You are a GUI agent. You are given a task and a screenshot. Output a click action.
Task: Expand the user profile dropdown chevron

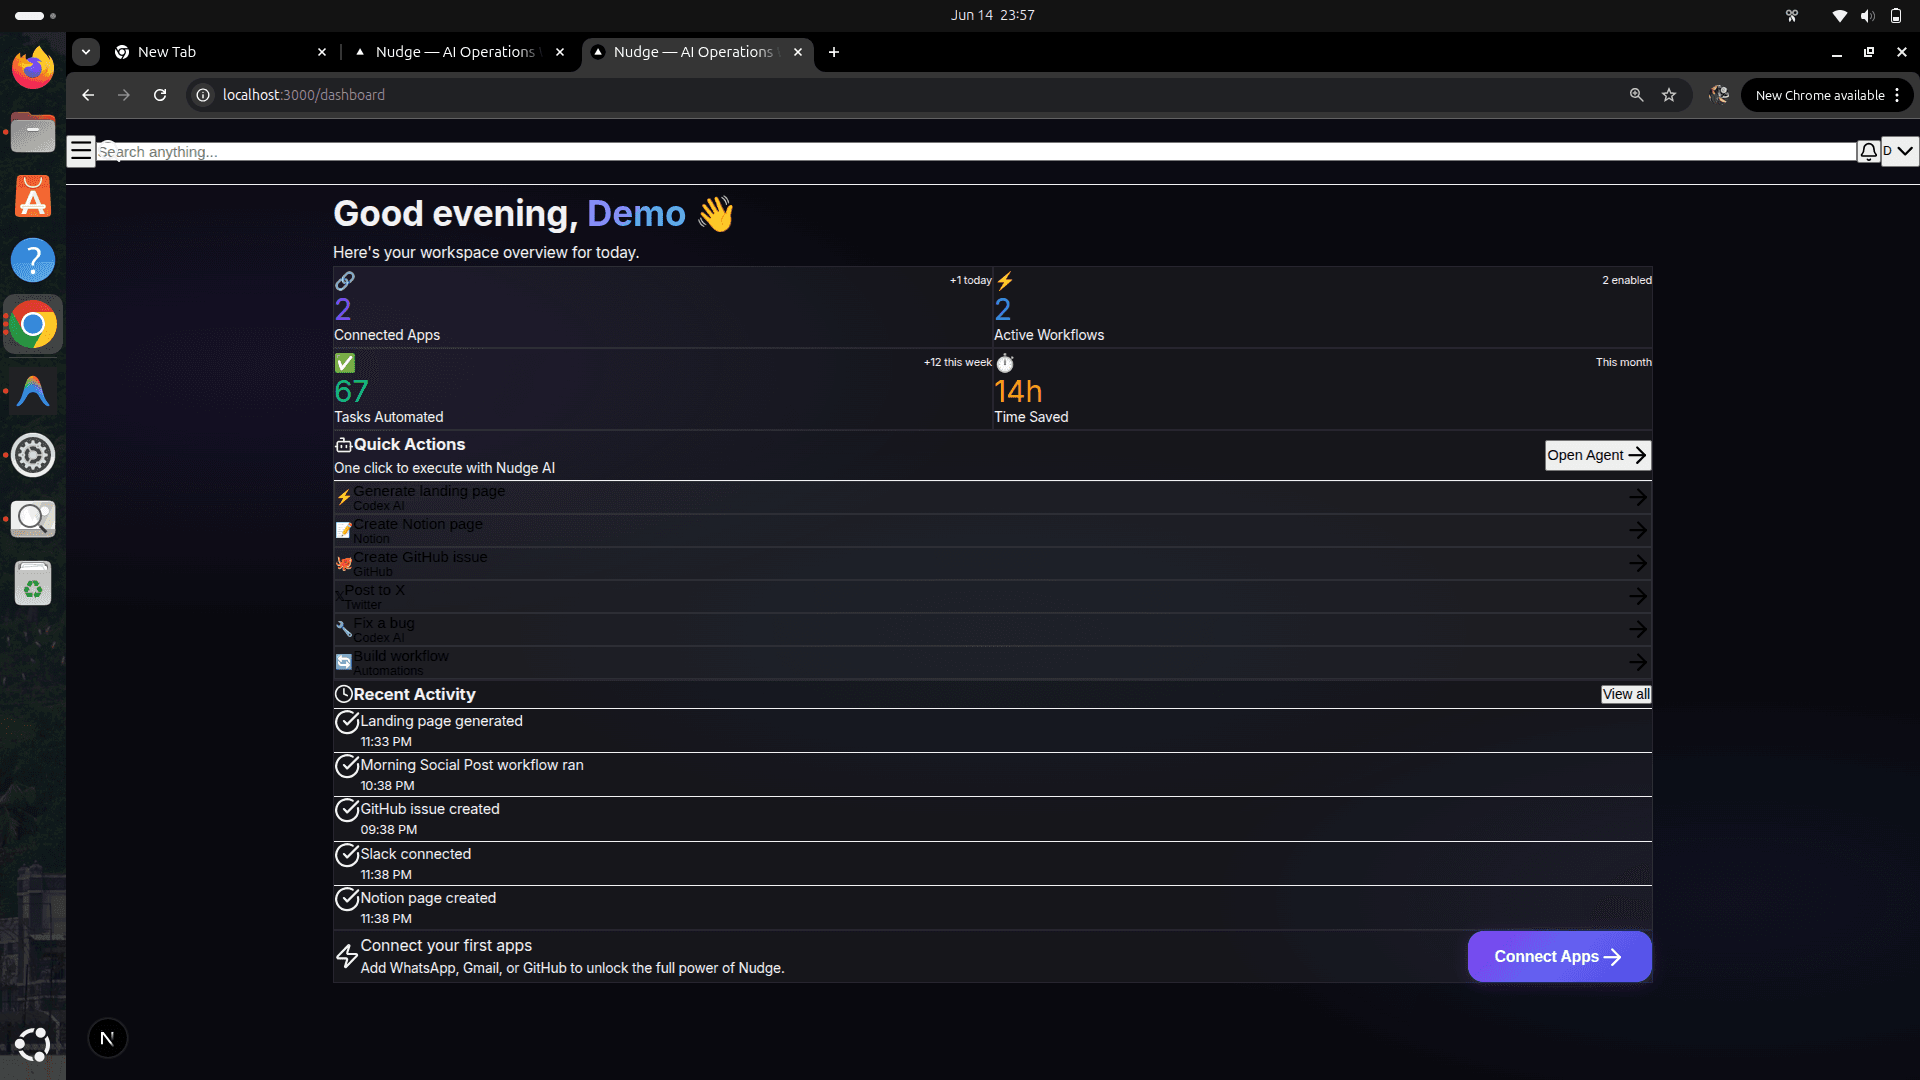(1904, 151)
